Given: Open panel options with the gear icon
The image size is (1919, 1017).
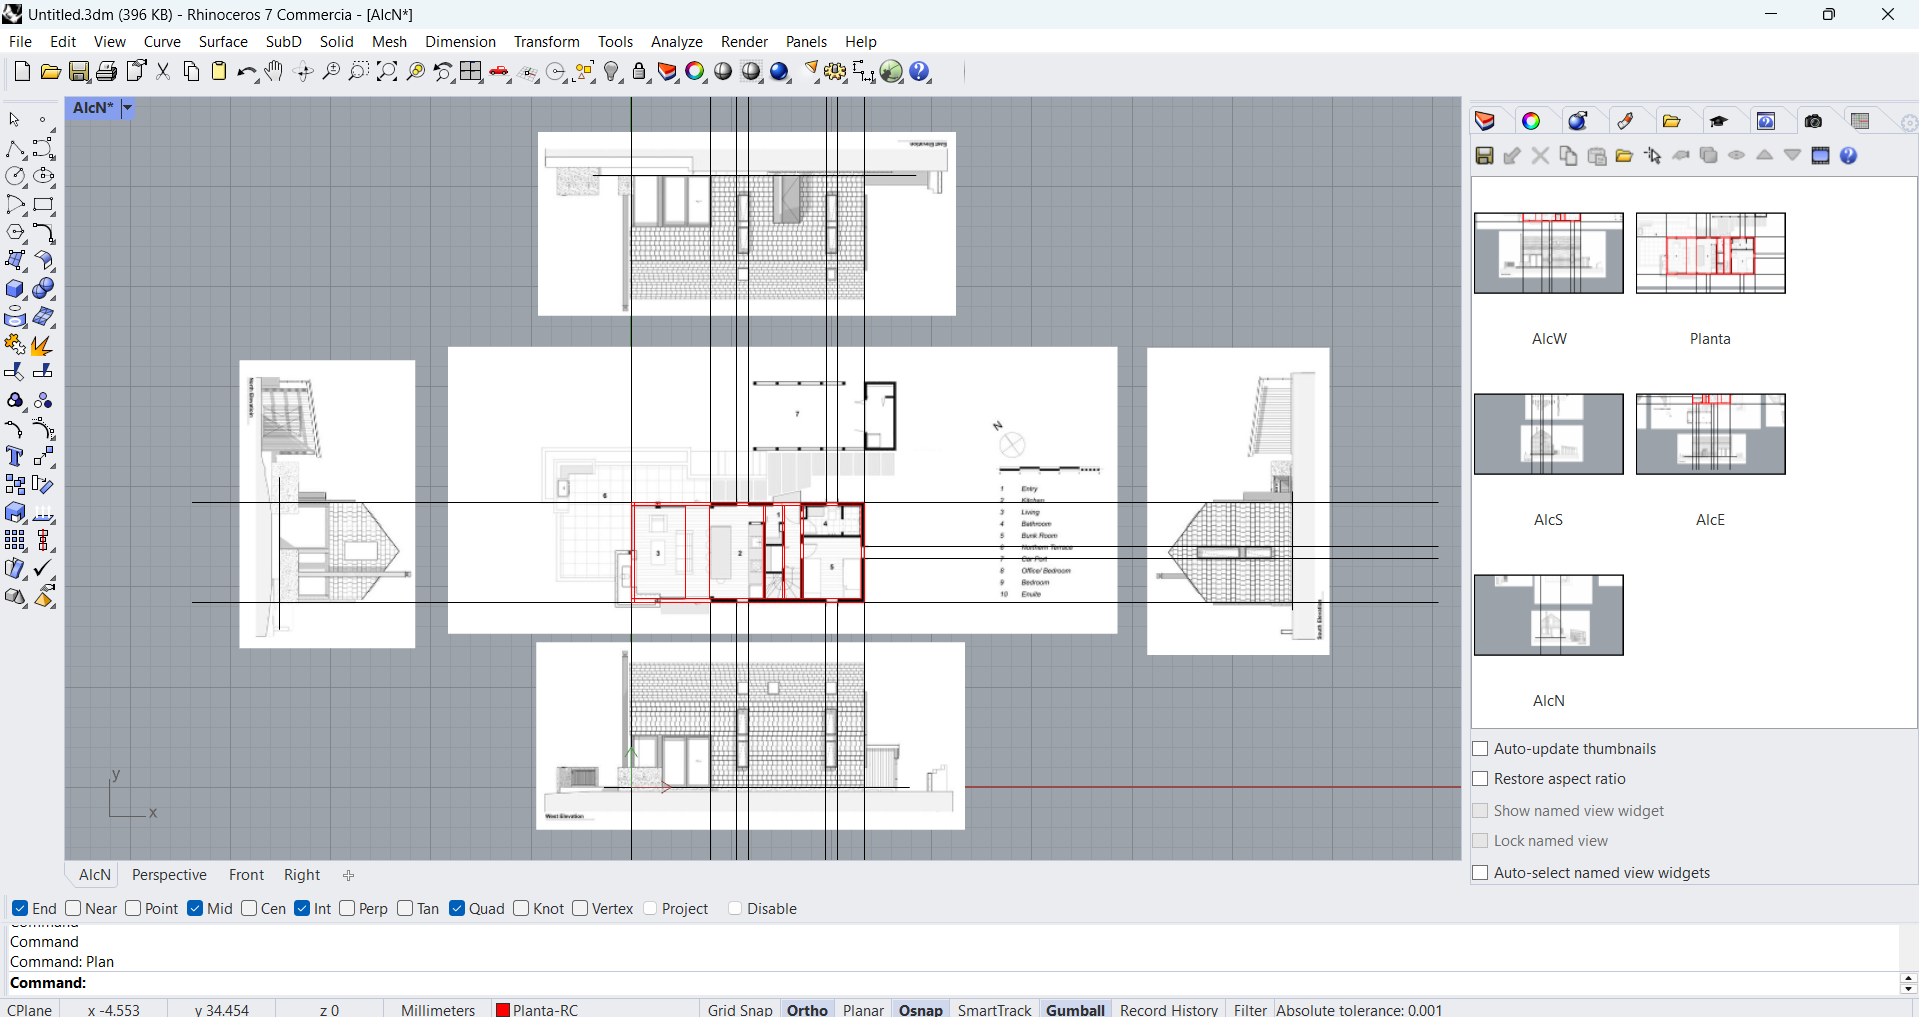Looking at the screenshot, I should click(x=1909, y=123).
